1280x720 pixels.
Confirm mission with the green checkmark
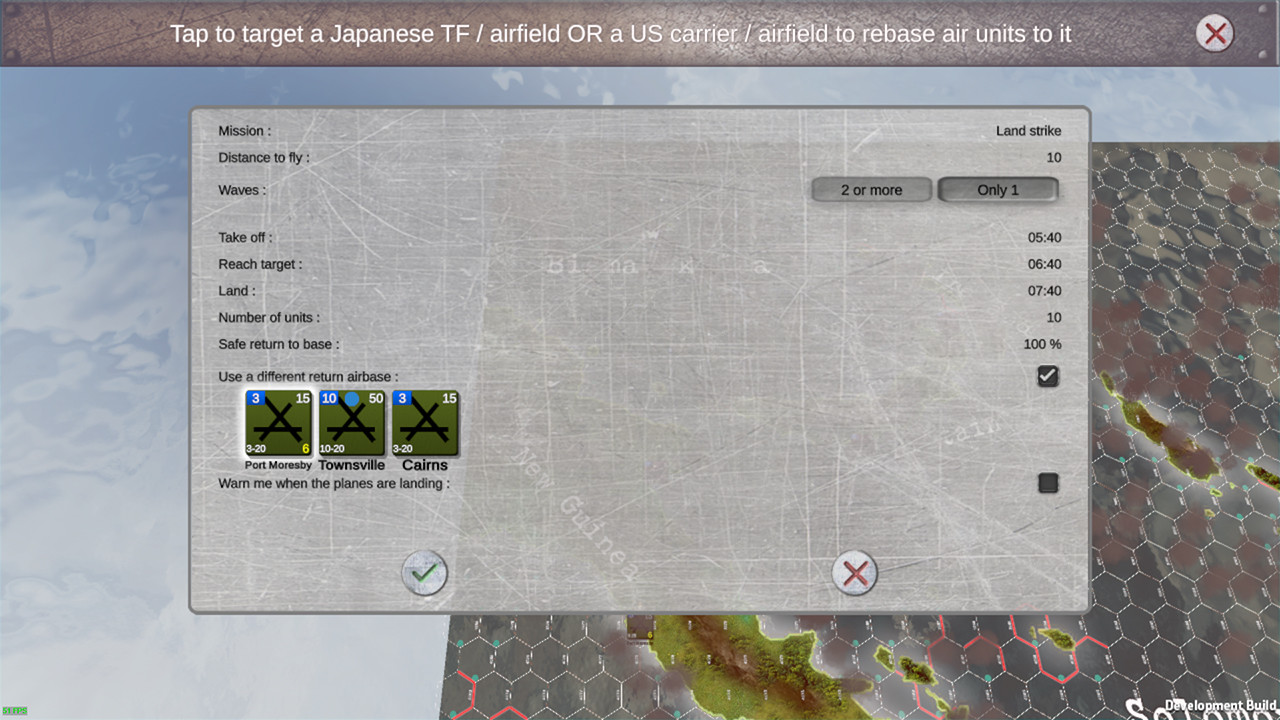[x=424, y=574]
